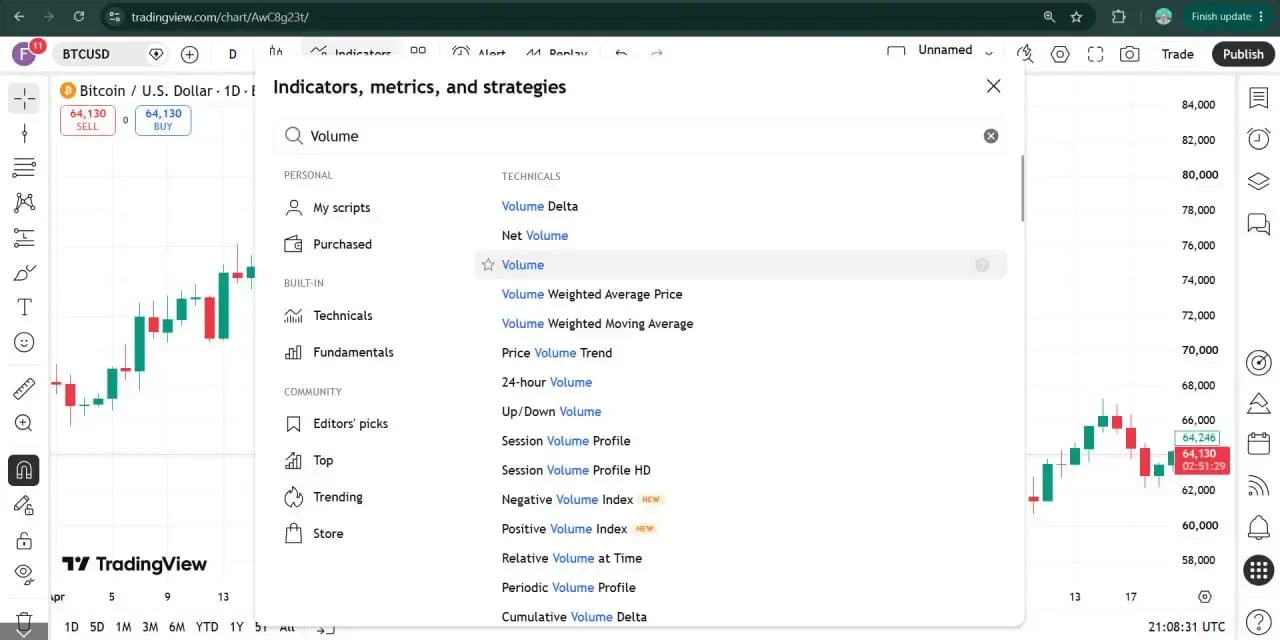Open the help center question icon
Image resolution: width=1280 pixels, height=640 pixels.
click(x=1258, y=621)
